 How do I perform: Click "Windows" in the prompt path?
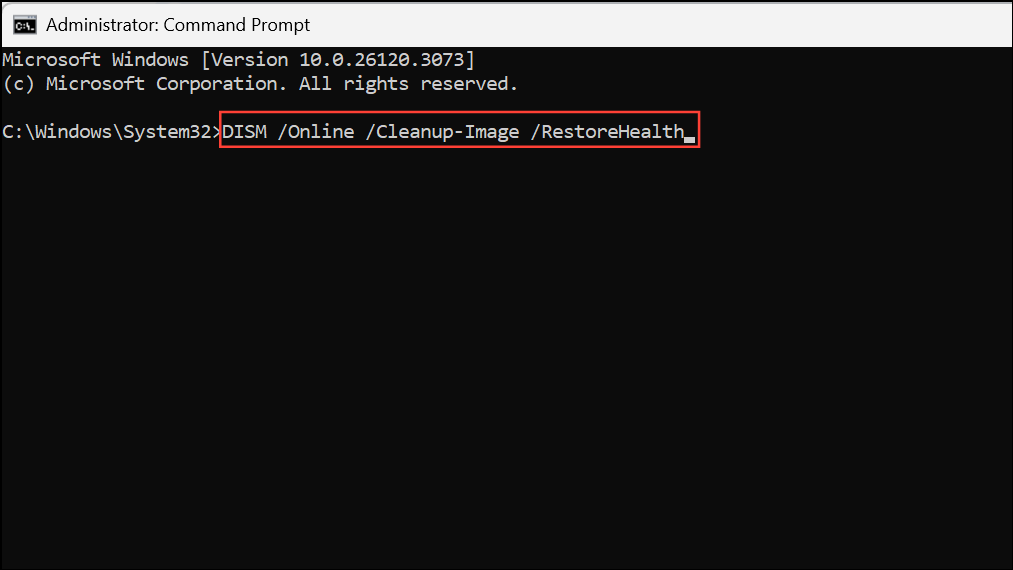click(x=73, y=132)
